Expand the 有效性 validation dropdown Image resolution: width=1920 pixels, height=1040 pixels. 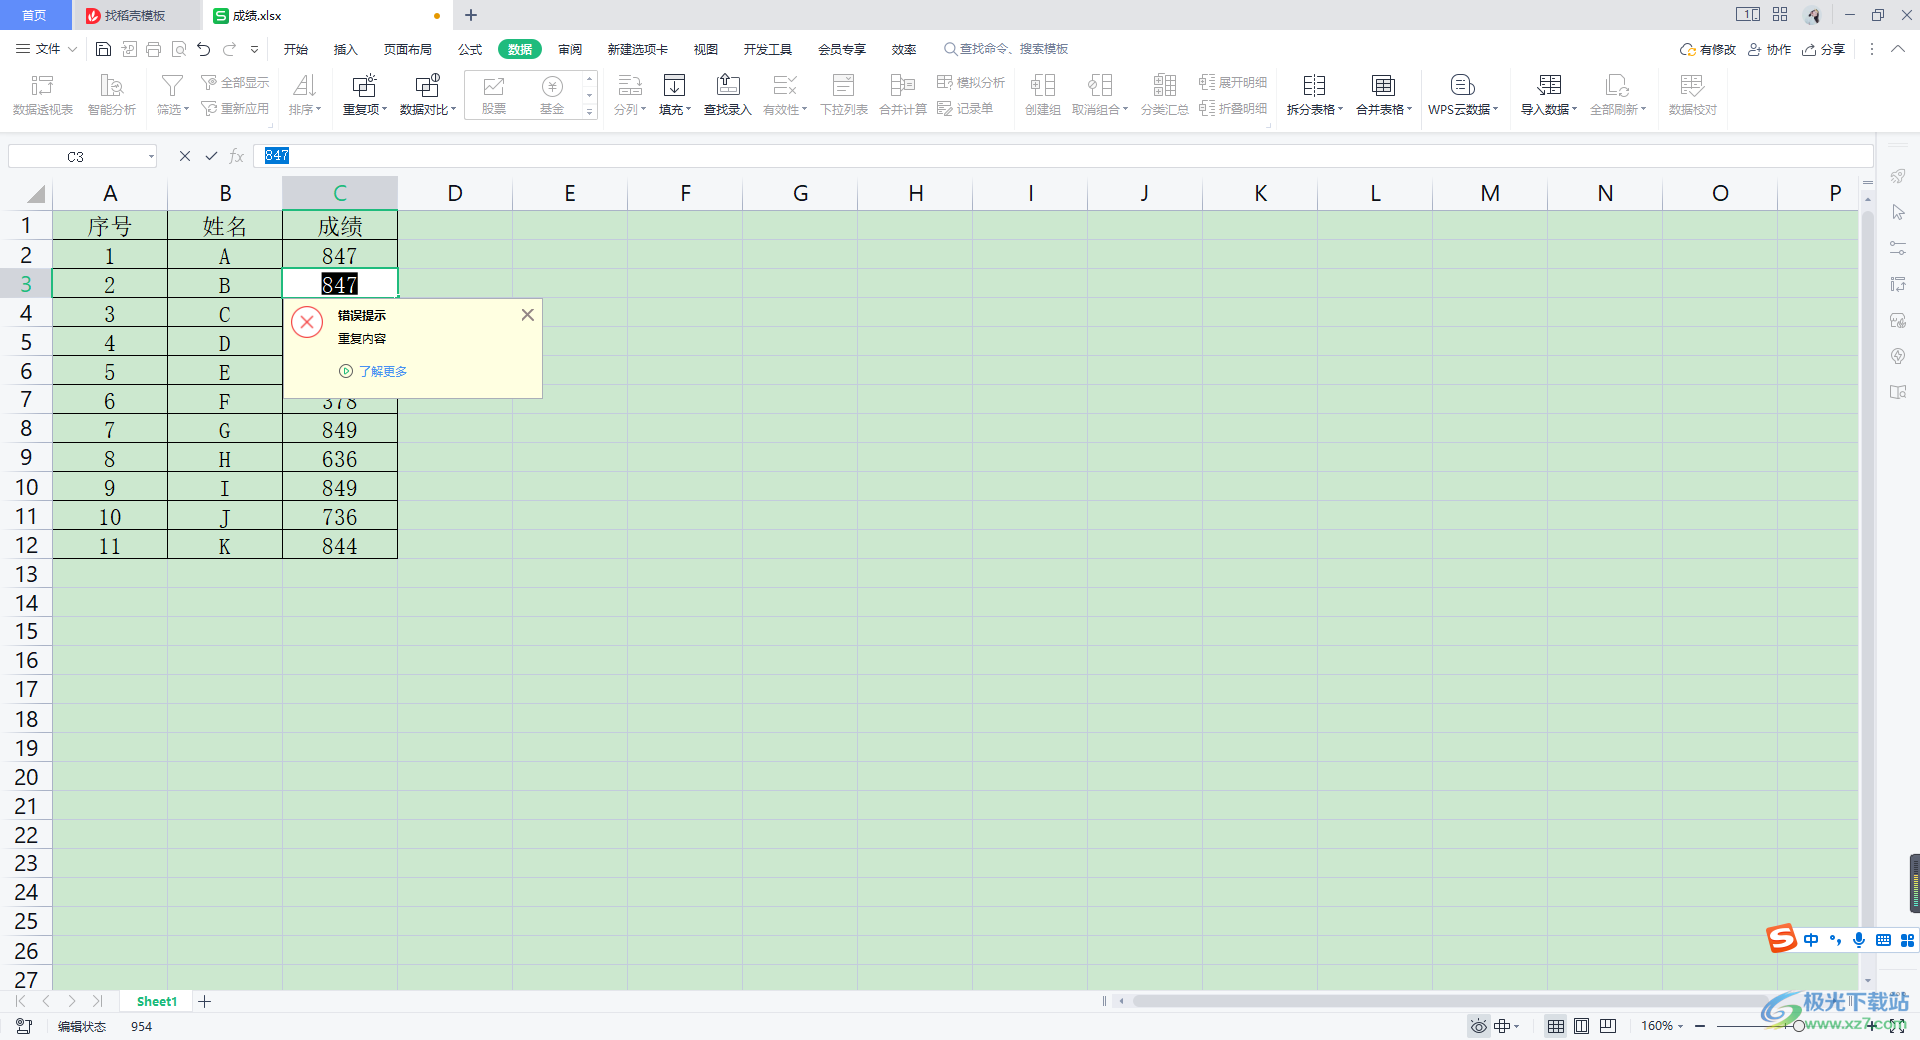[x=785, y=109]
